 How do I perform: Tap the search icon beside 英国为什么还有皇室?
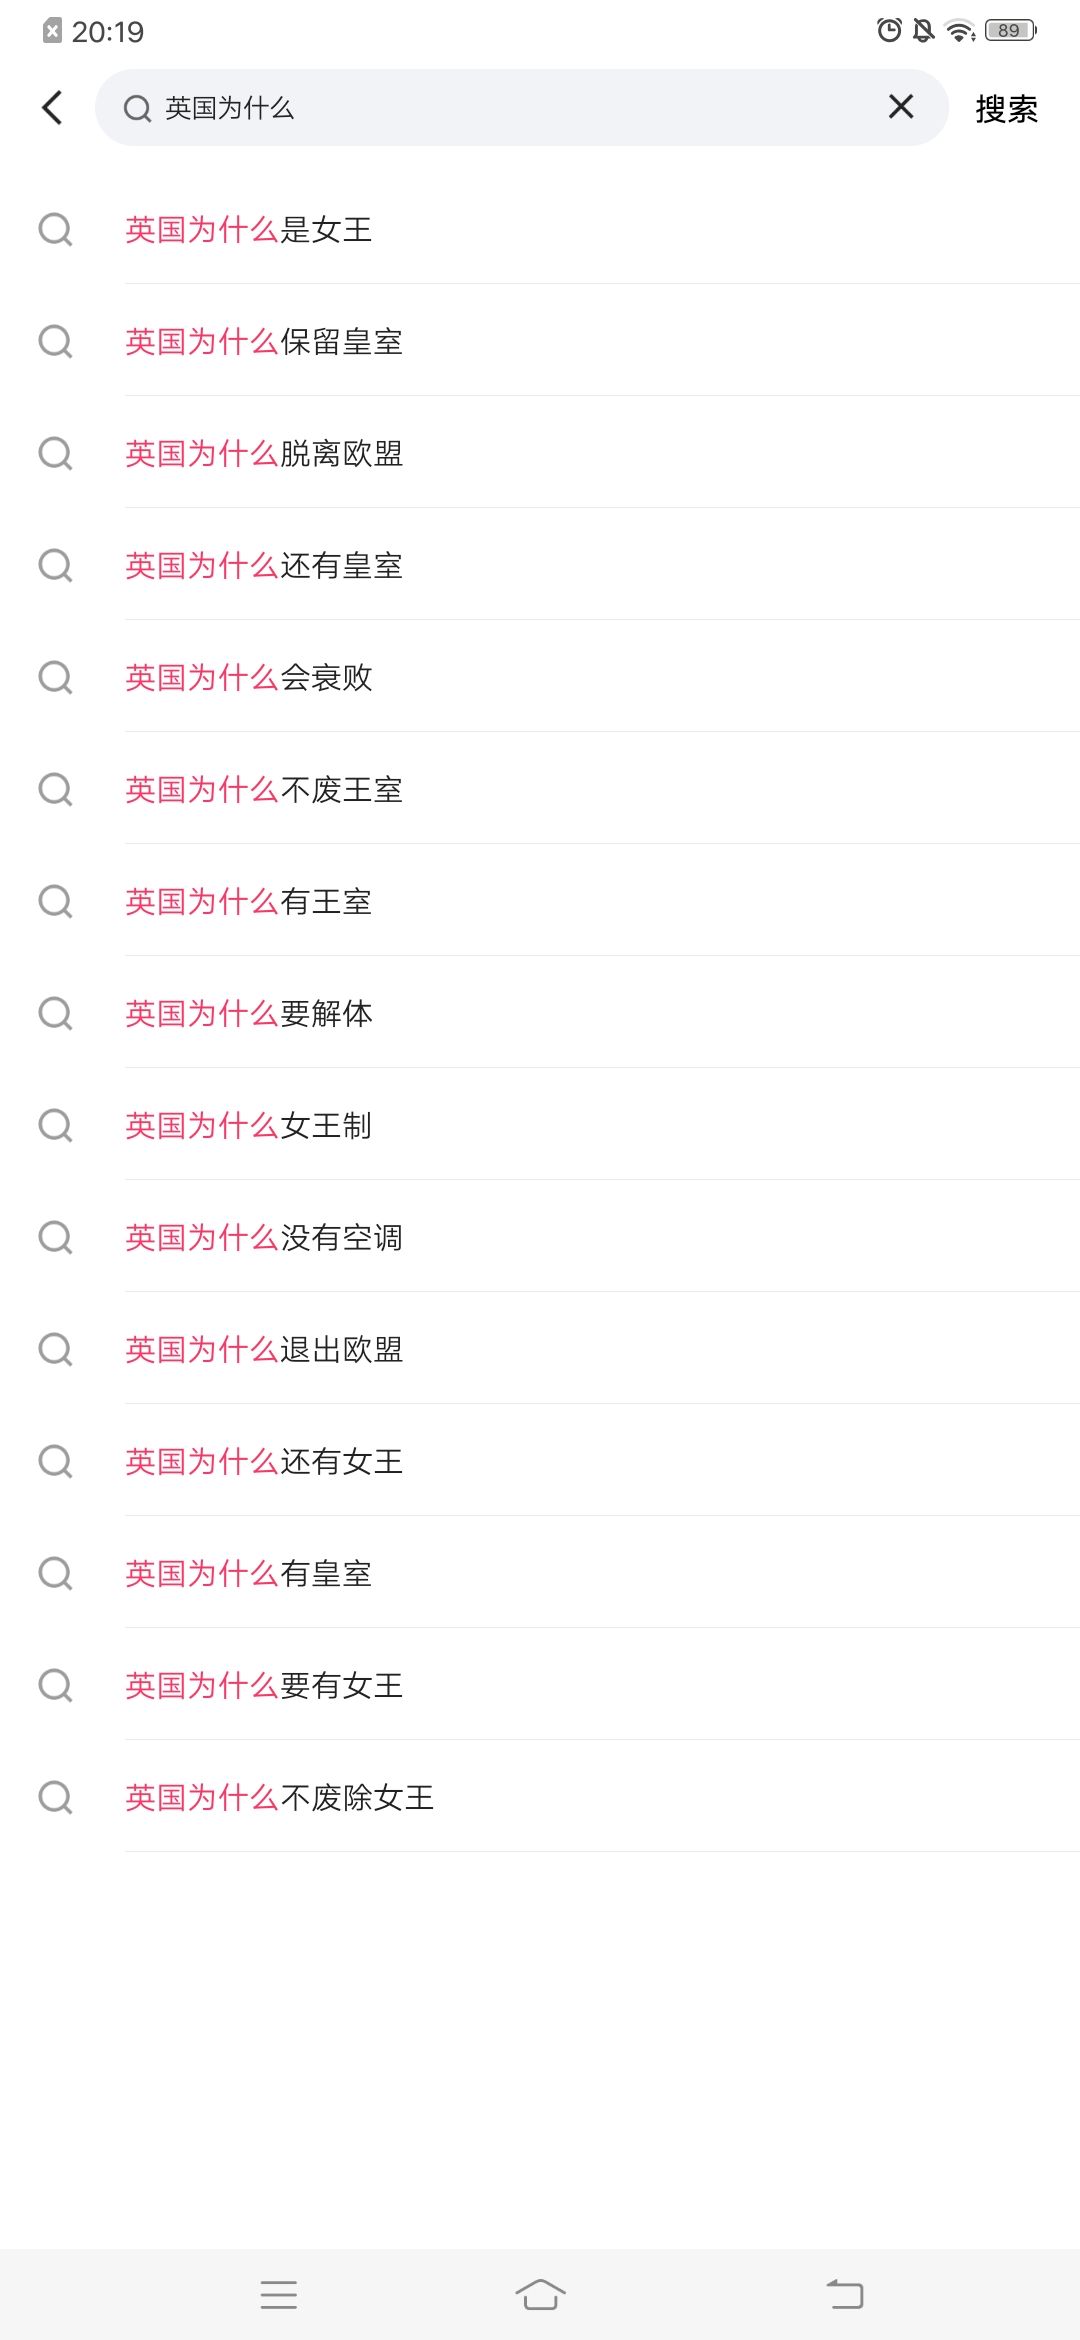(x=55, y=566)
